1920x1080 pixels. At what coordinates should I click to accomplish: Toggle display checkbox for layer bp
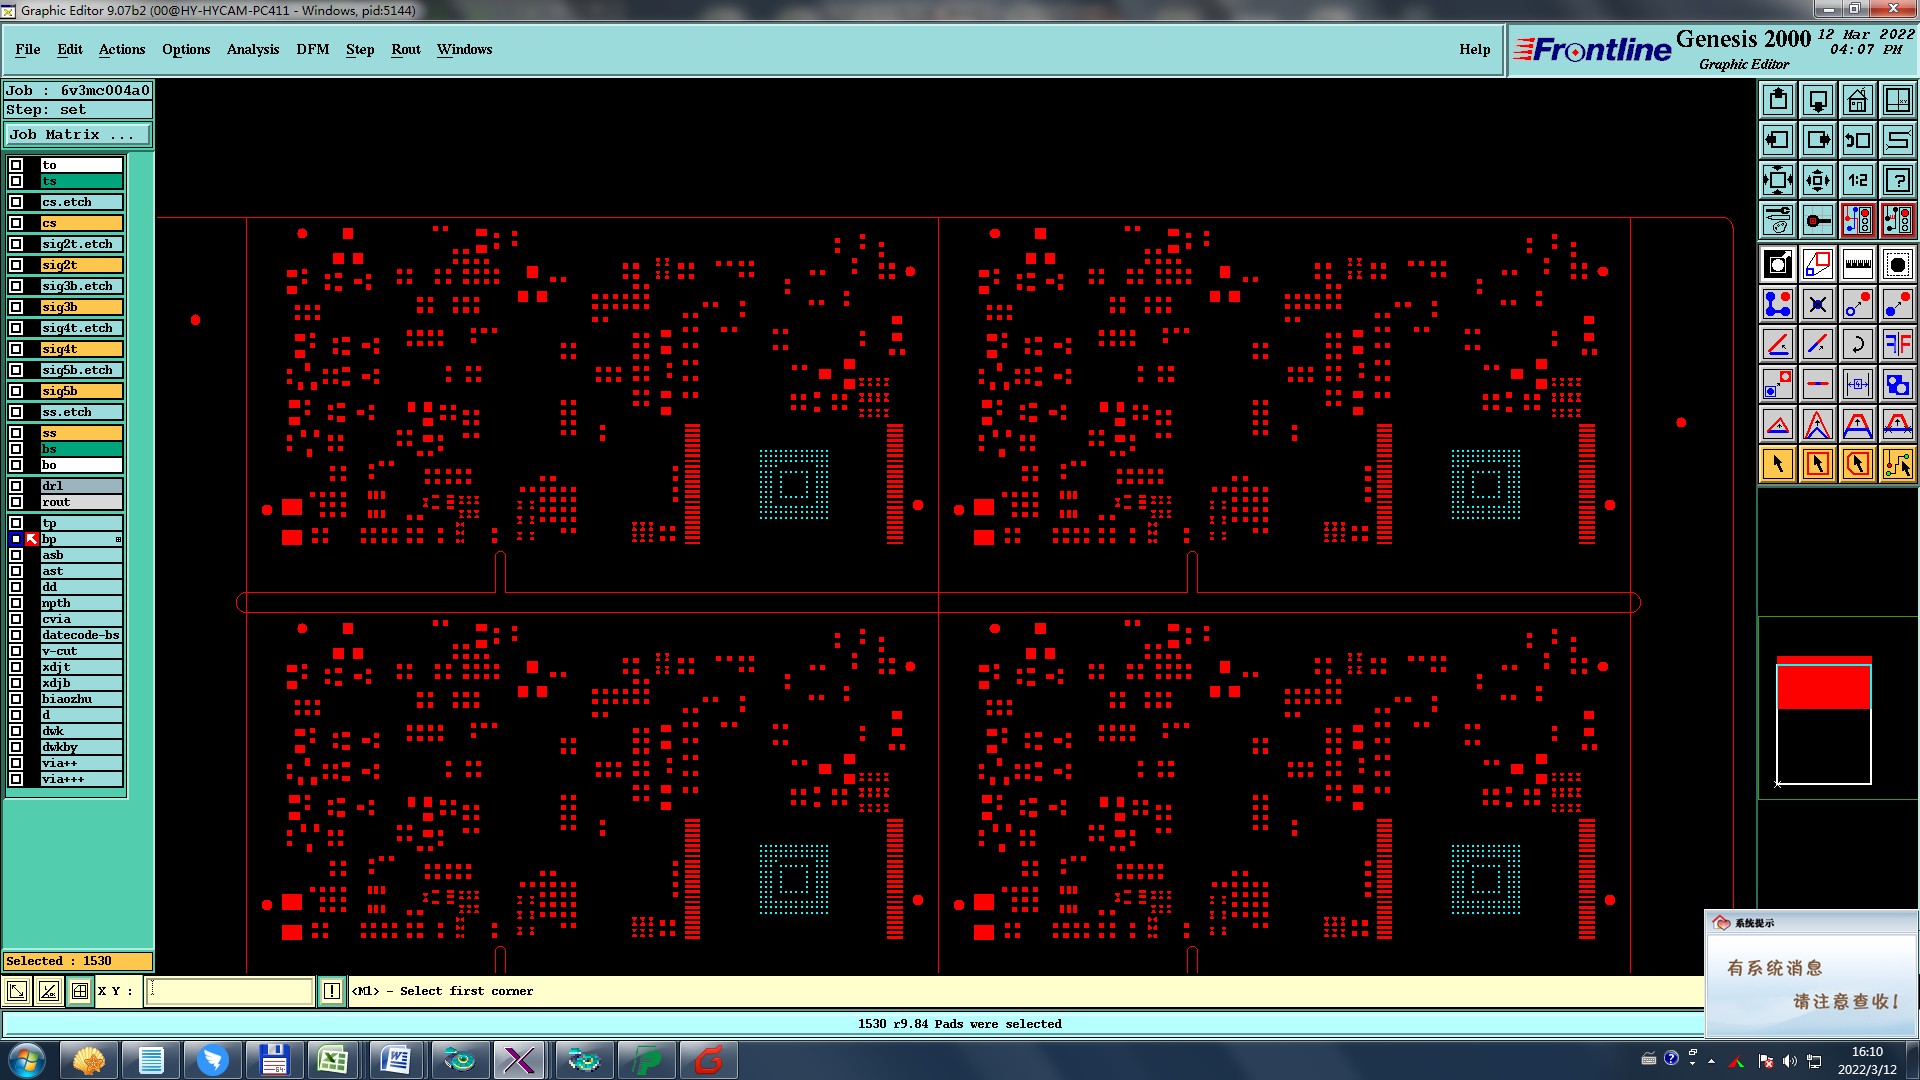pyautogui.click(x=16, y=539)
